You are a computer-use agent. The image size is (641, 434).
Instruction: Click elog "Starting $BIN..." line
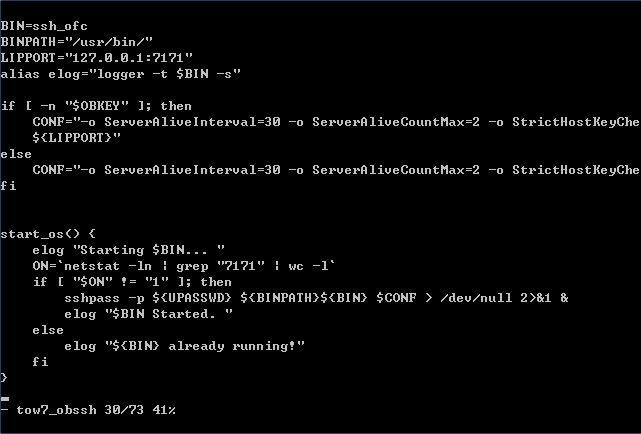coord(128,250)
